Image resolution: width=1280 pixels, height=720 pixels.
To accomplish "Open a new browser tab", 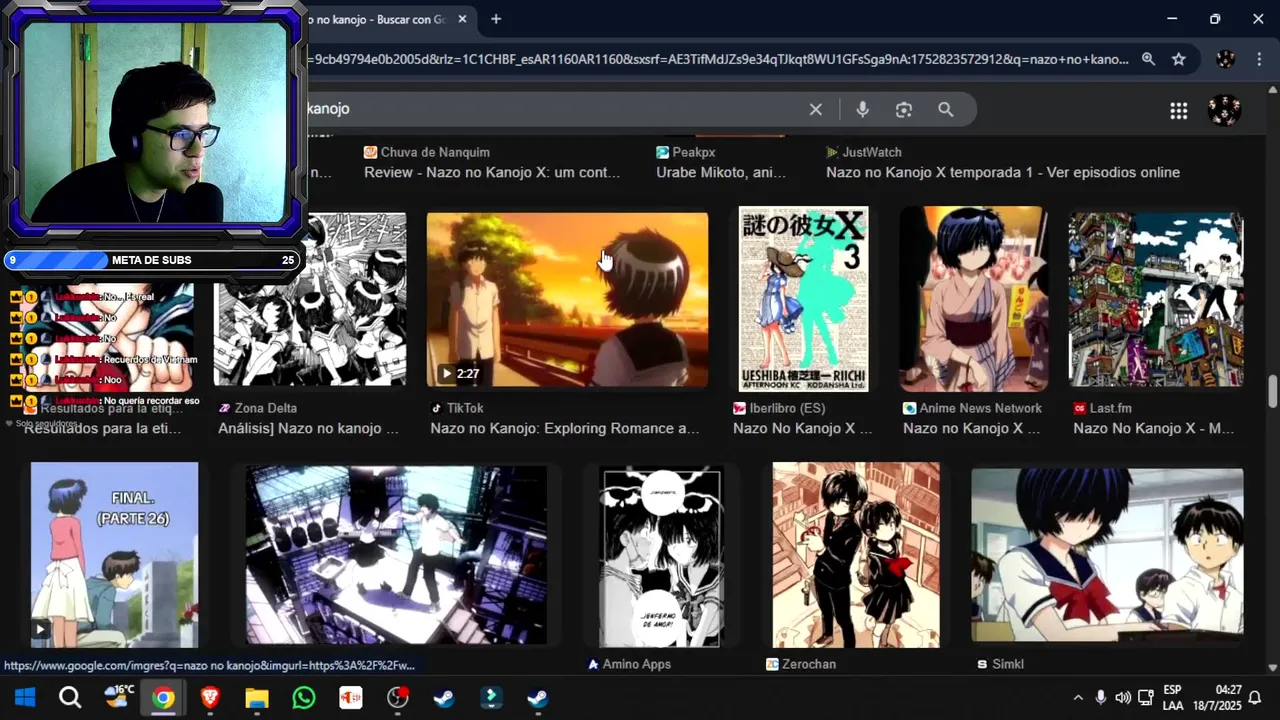I will [496, 19].
